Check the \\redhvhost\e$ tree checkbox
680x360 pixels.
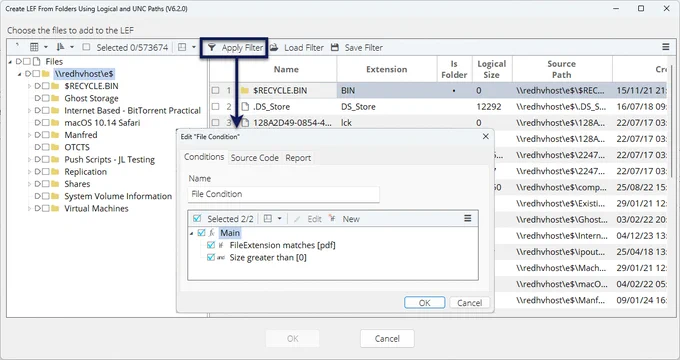pos(36,74)
